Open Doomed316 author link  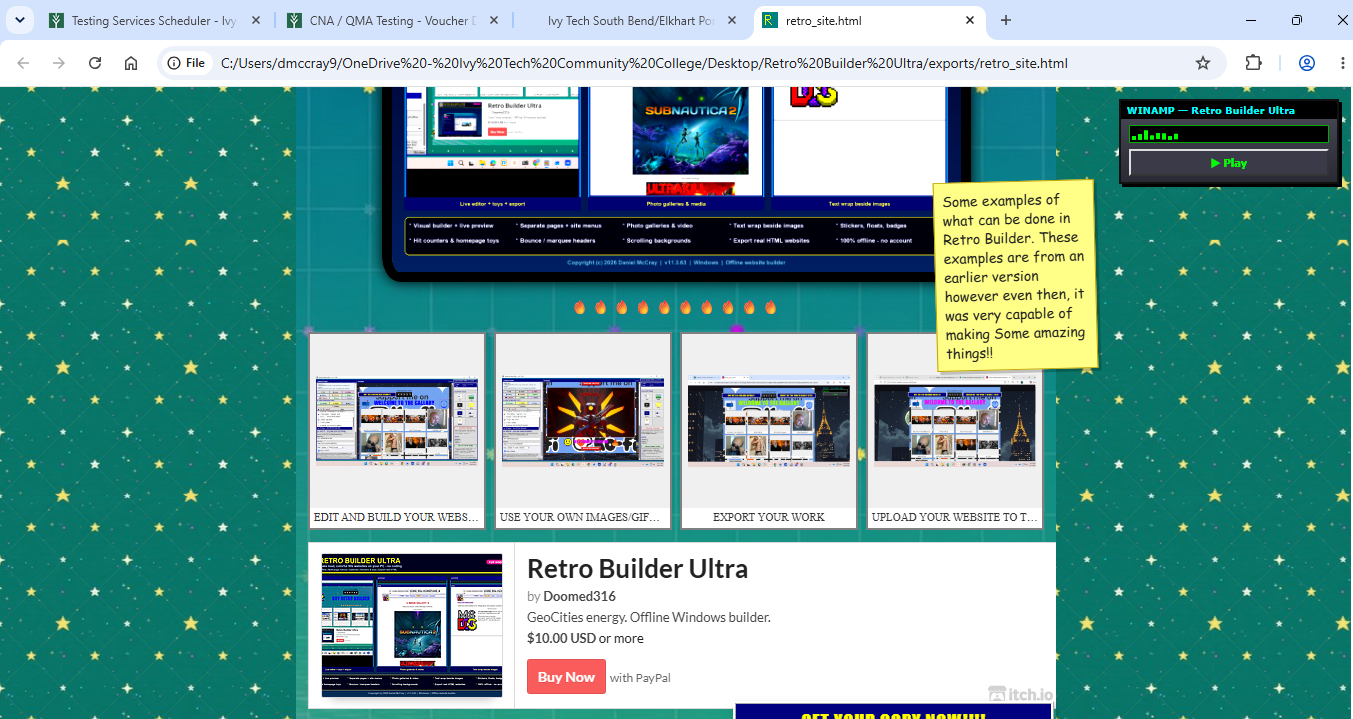pyautogui.click(x=579, y=597)
